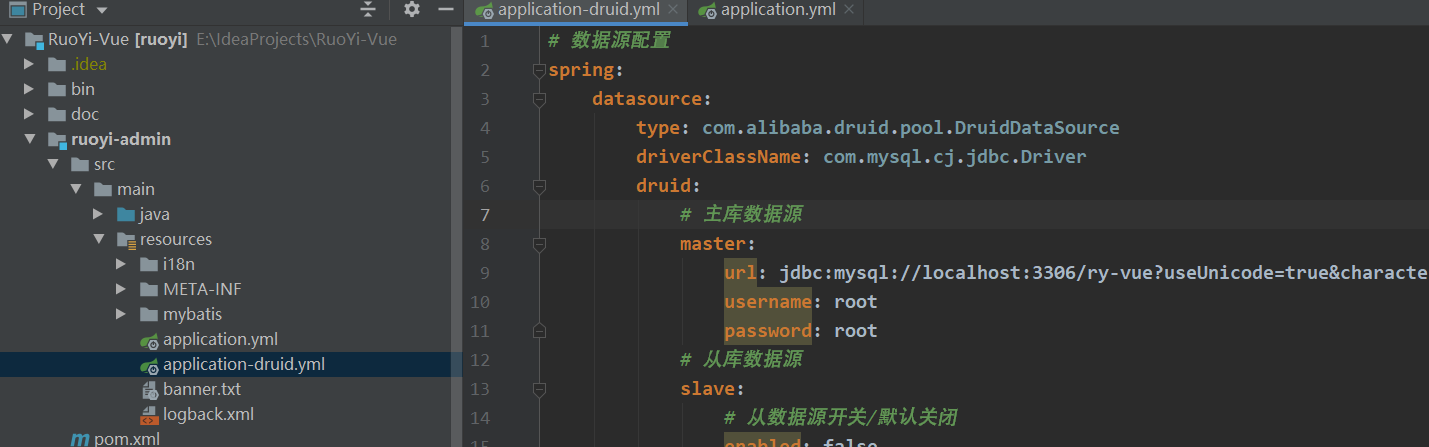Click the RuoYi-Vue project module icon
The height and width of the screenshot is (447, 1429).
tap(35, 40)
